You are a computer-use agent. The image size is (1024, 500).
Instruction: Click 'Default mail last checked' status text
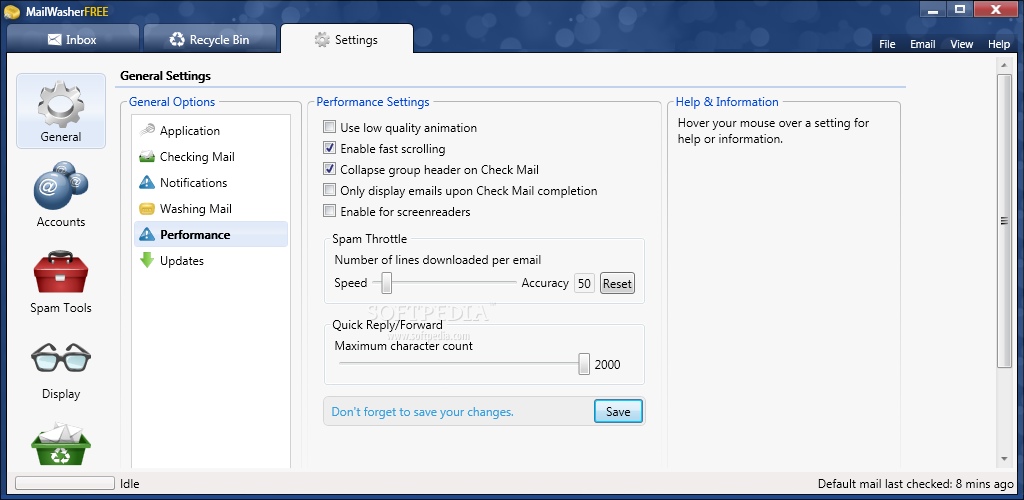[x=916, y=484]
